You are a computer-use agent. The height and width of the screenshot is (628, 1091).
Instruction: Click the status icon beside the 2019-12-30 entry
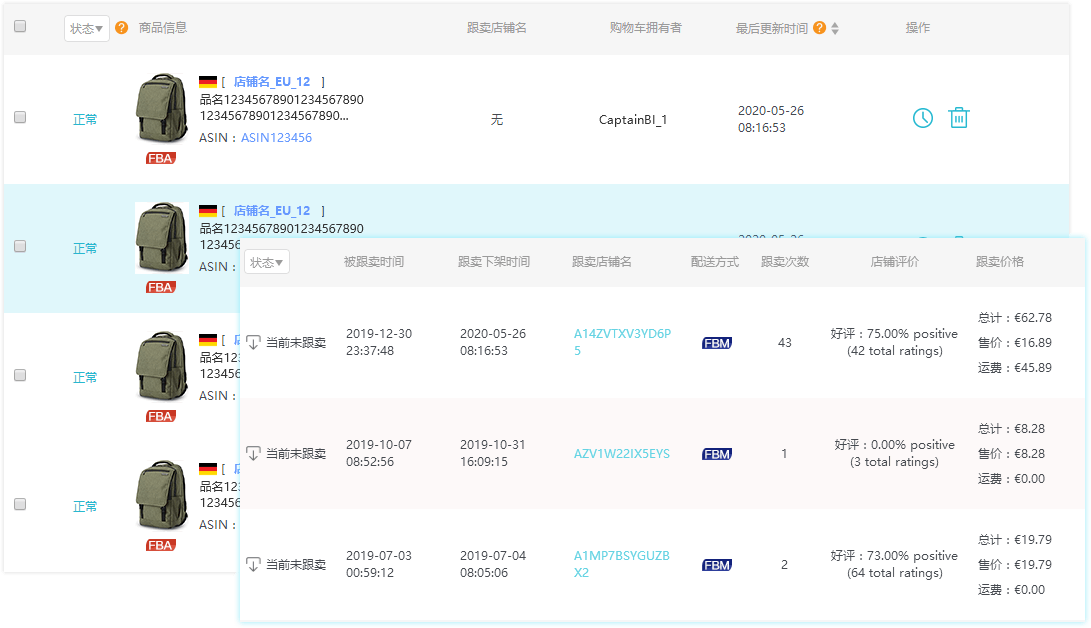tap(253, 342)
